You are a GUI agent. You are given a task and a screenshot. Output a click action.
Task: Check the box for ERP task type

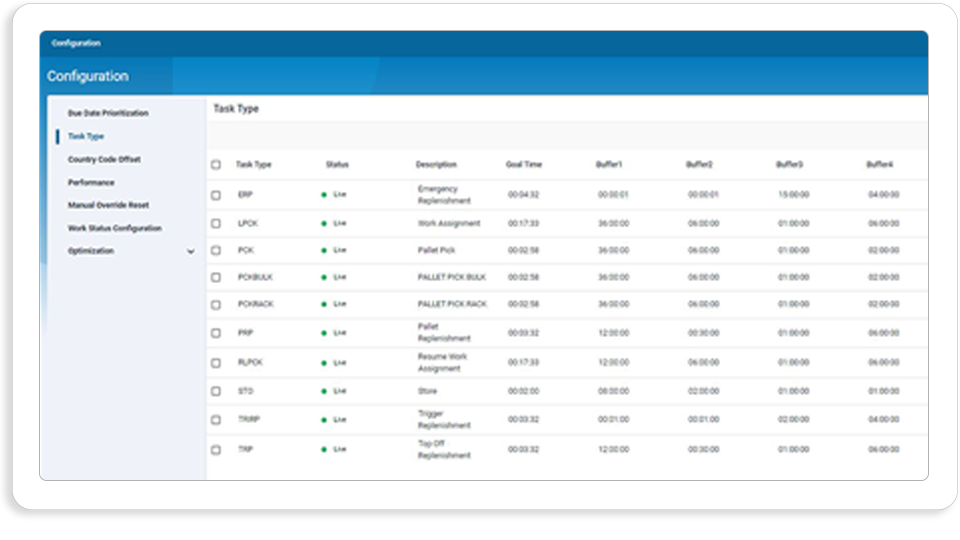point(216,195)
